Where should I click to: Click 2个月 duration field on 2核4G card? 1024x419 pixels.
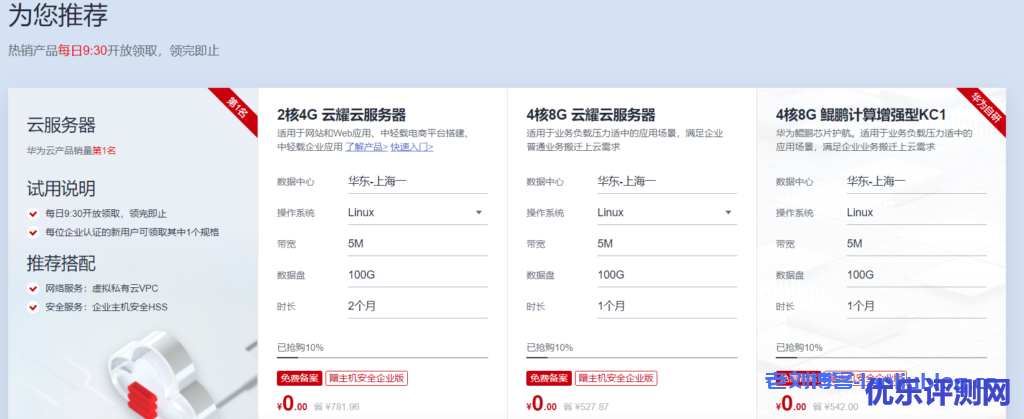[x=416, y=305]
